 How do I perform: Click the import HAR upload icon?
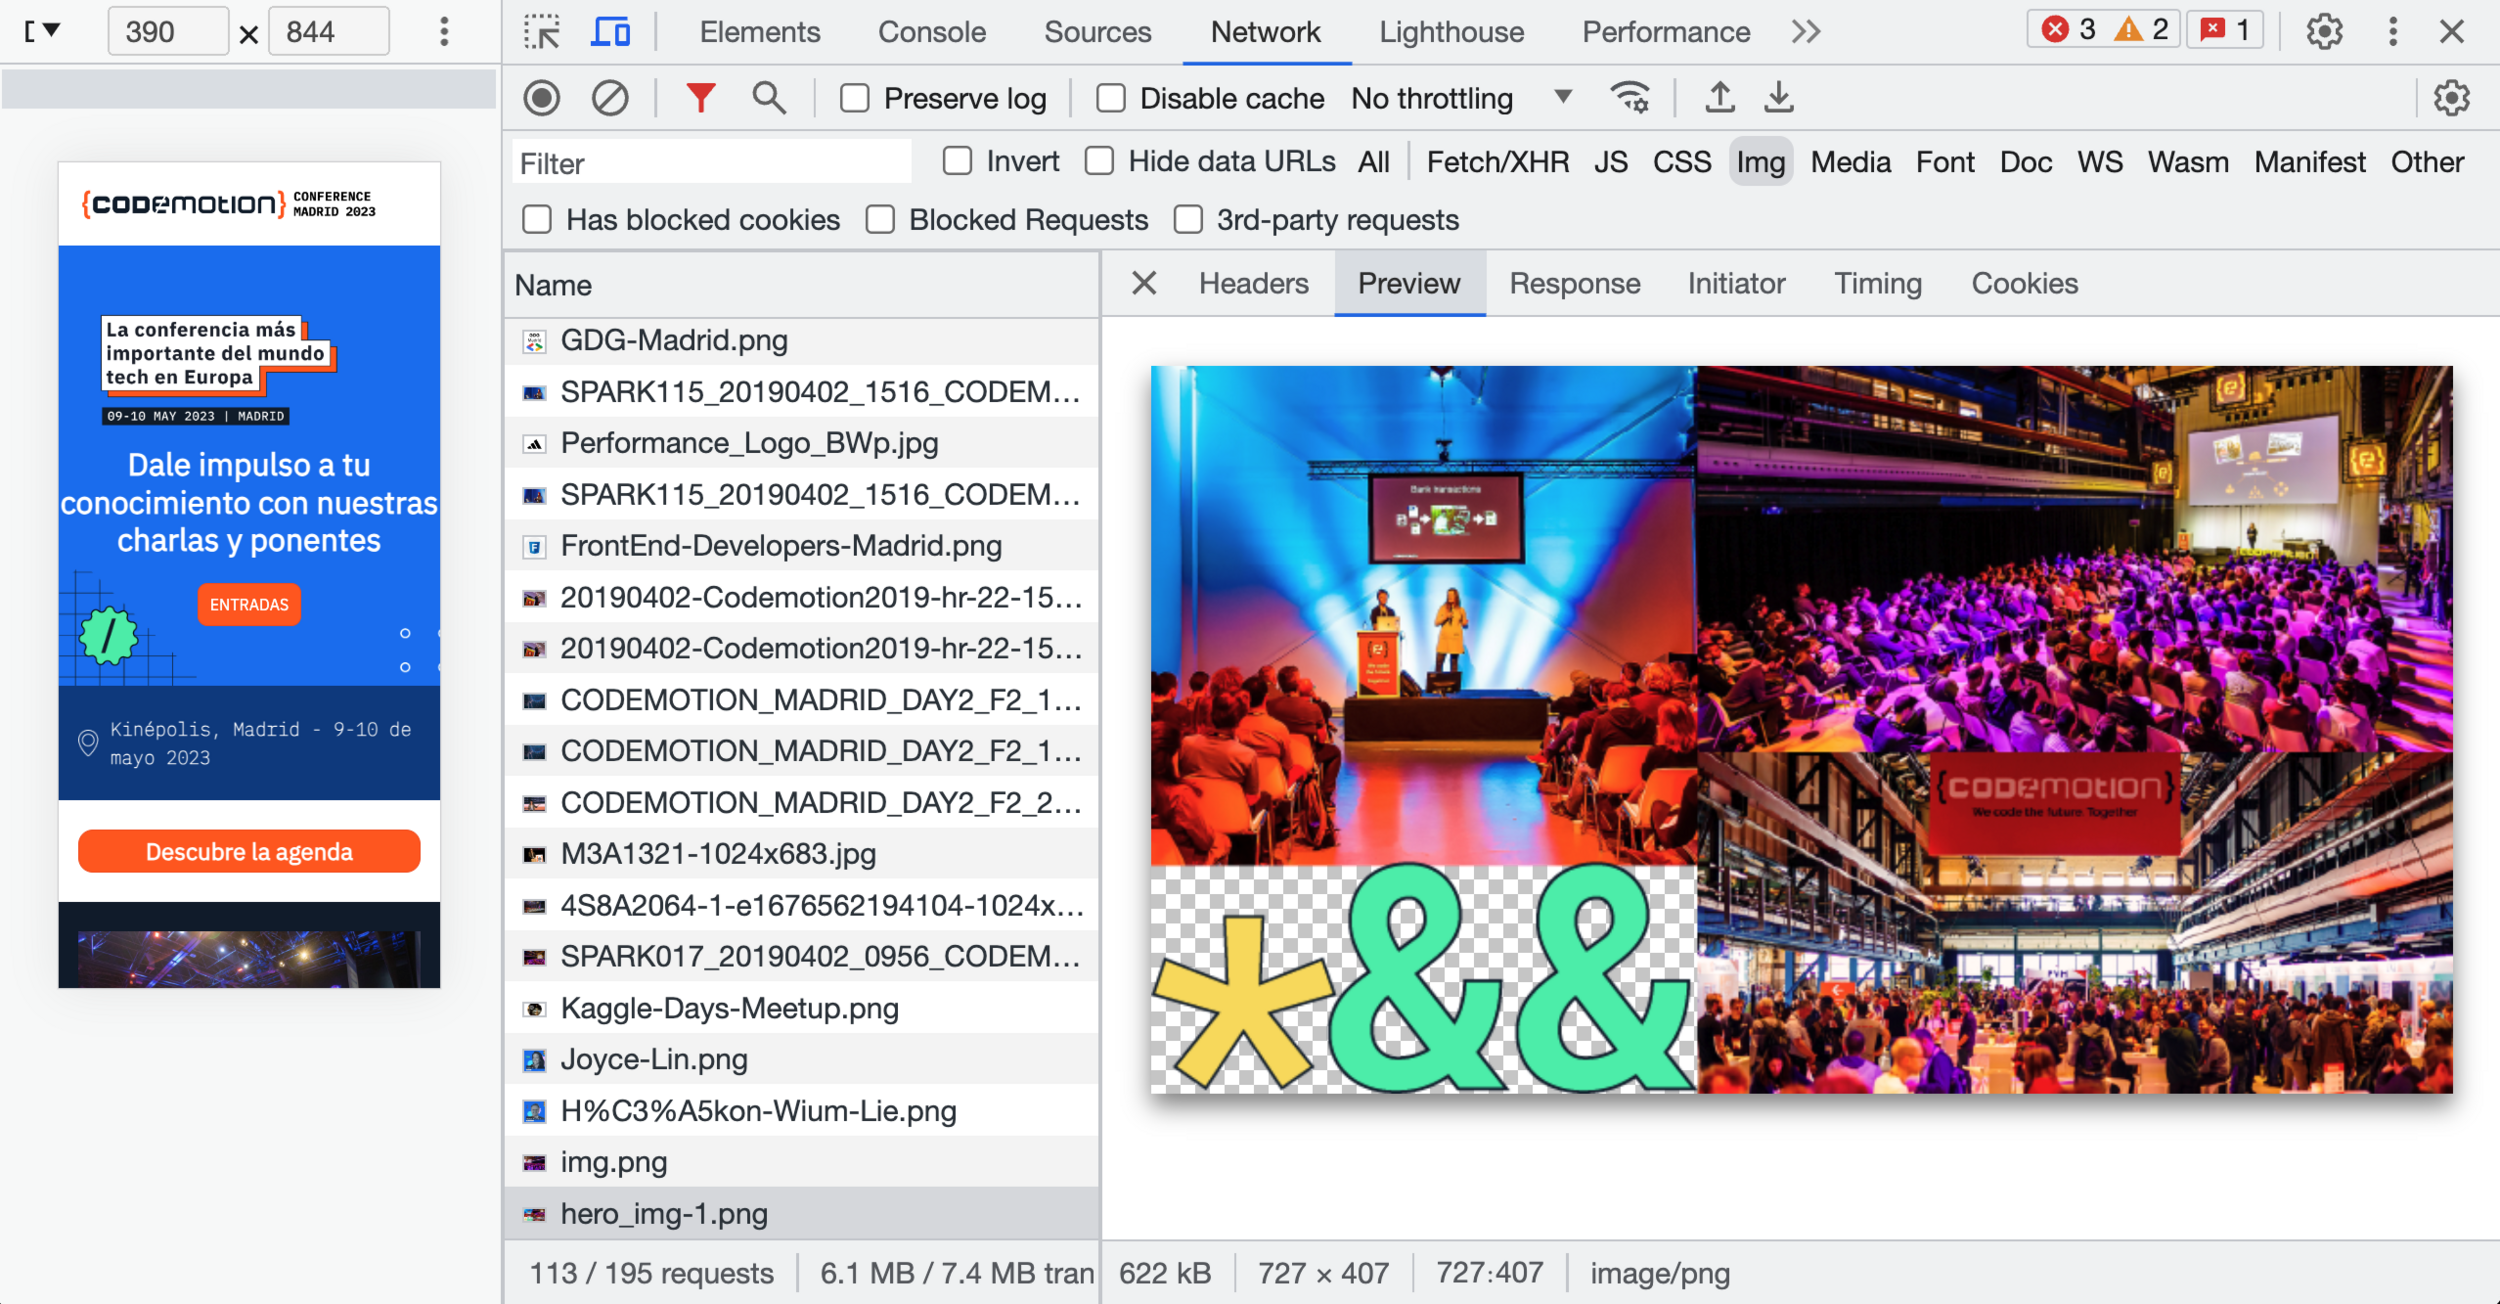(1720, 98)
